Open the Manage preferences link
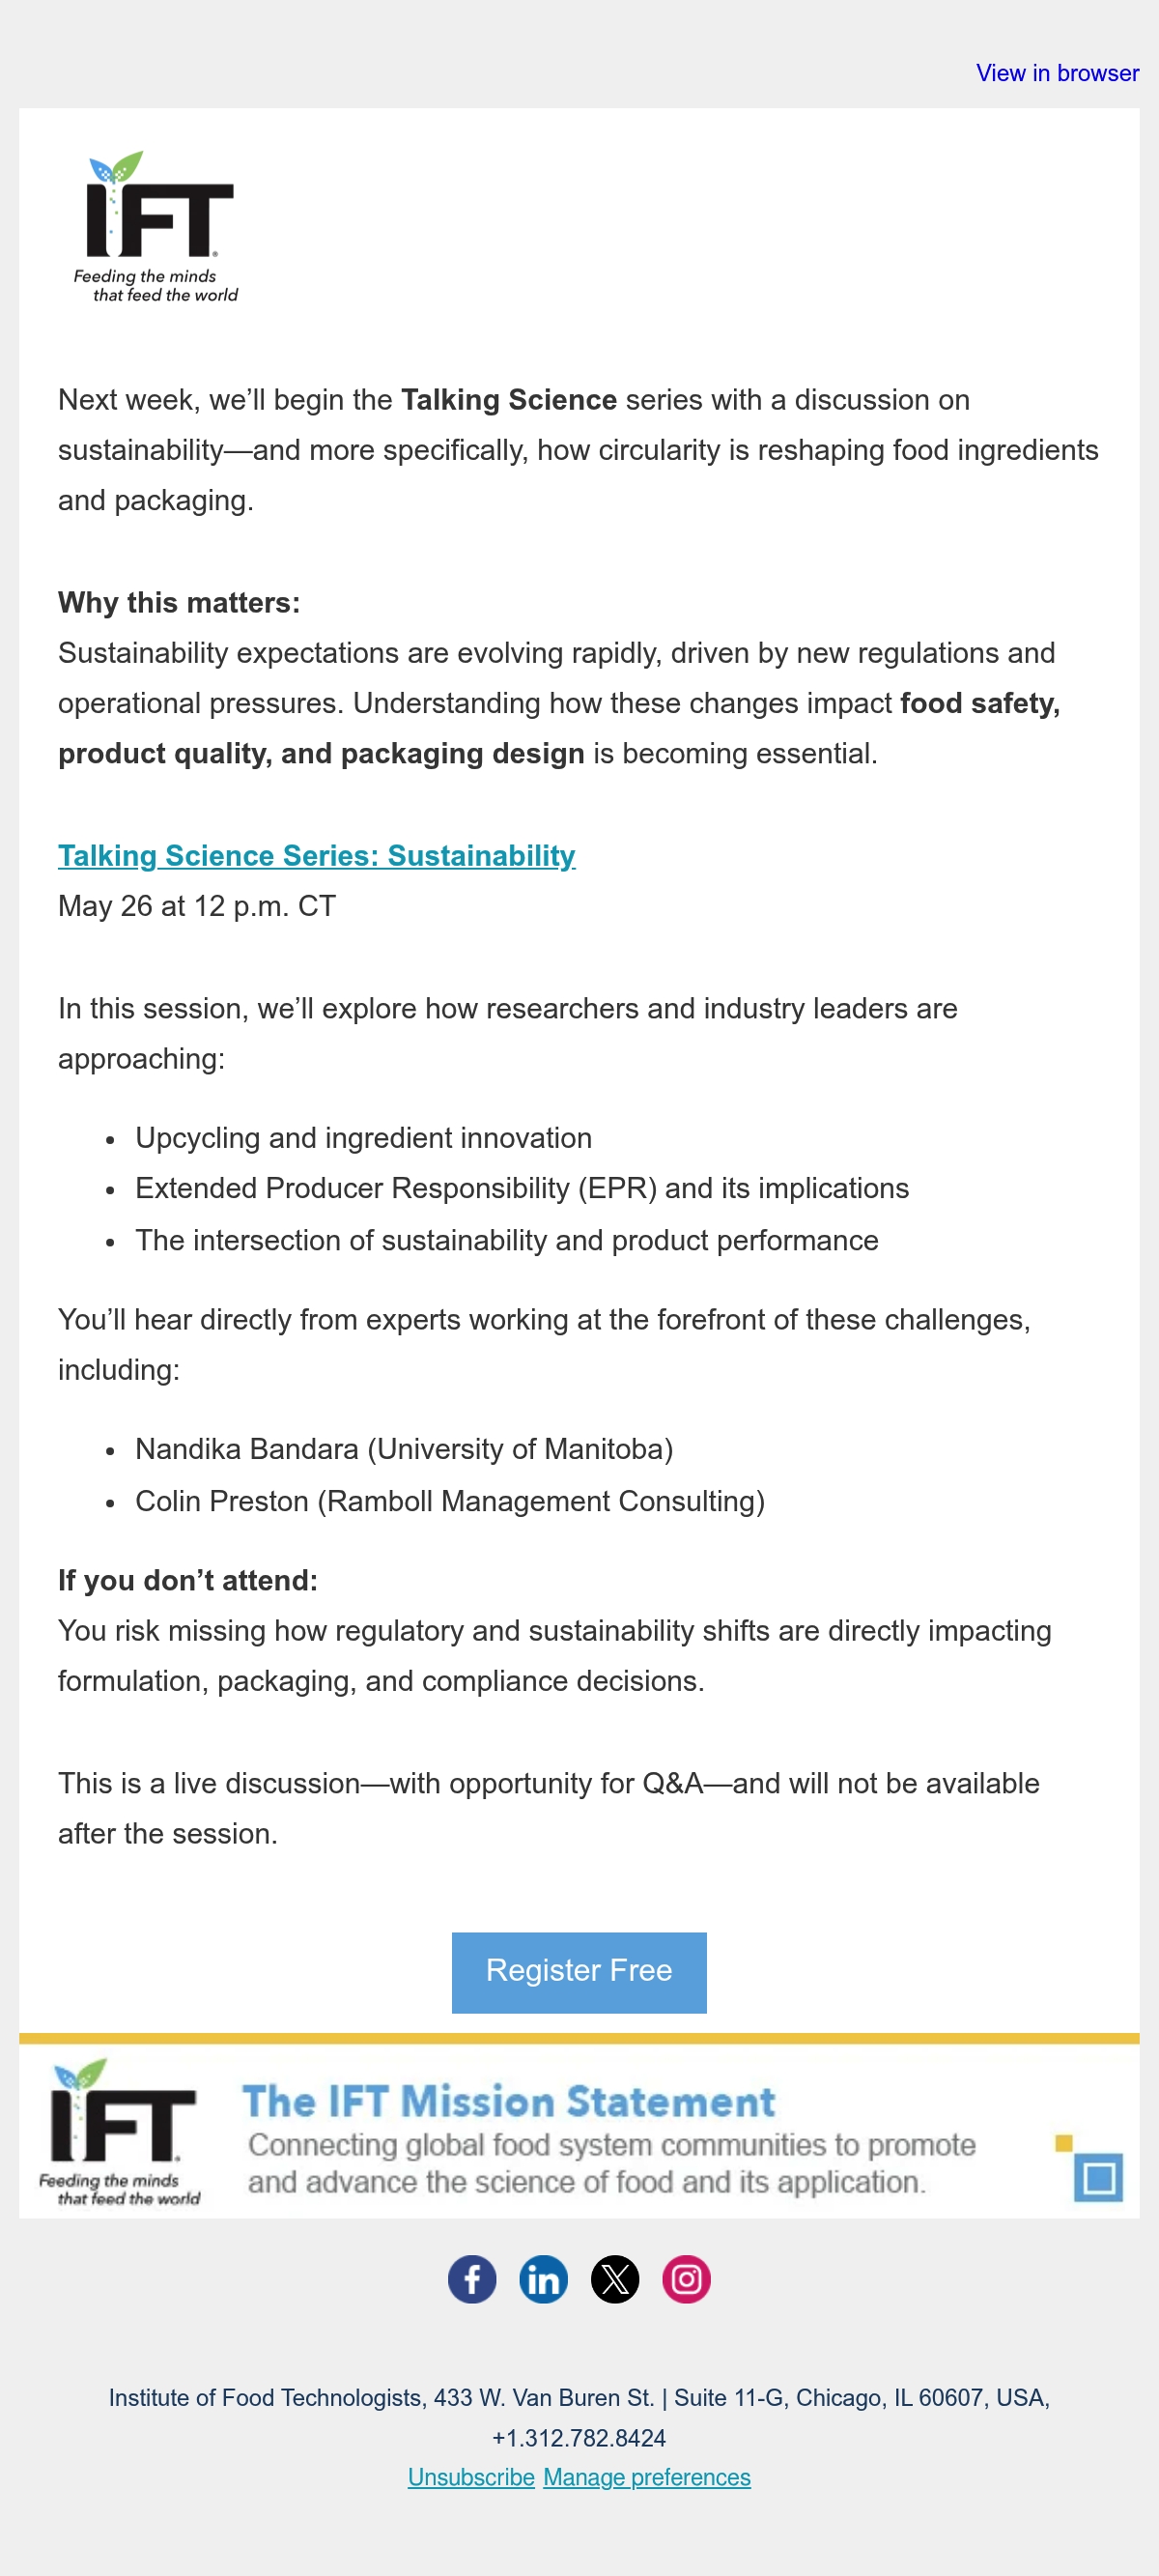Viewport: 1159px width, 2576px height. (647, 2477)
